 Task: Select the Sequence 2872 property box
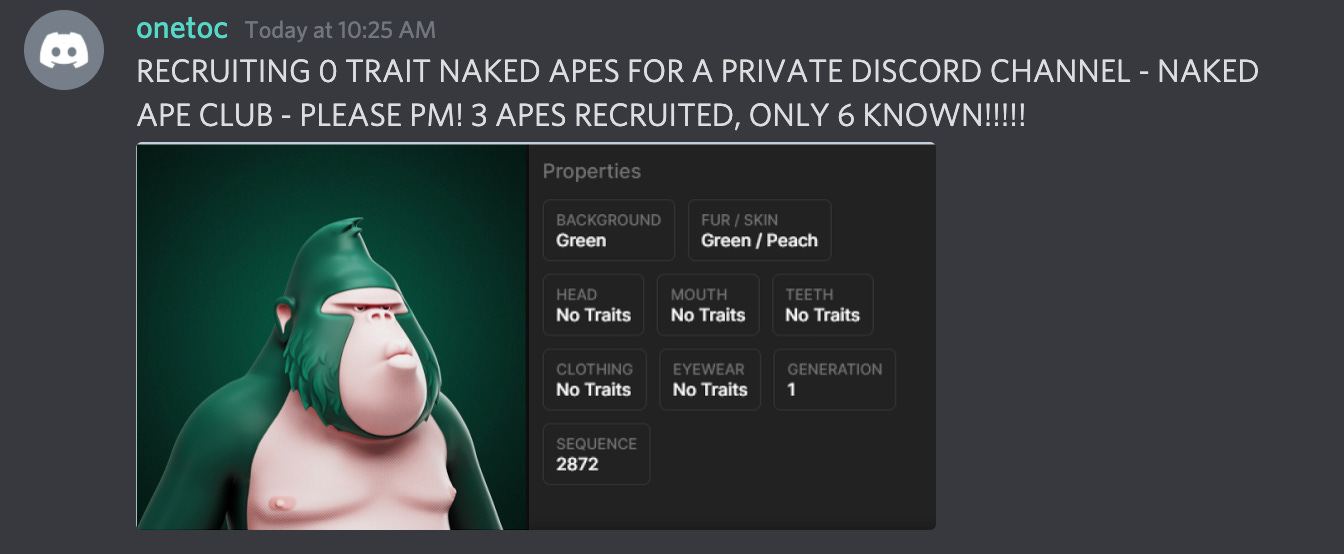(x=597, y=454)
